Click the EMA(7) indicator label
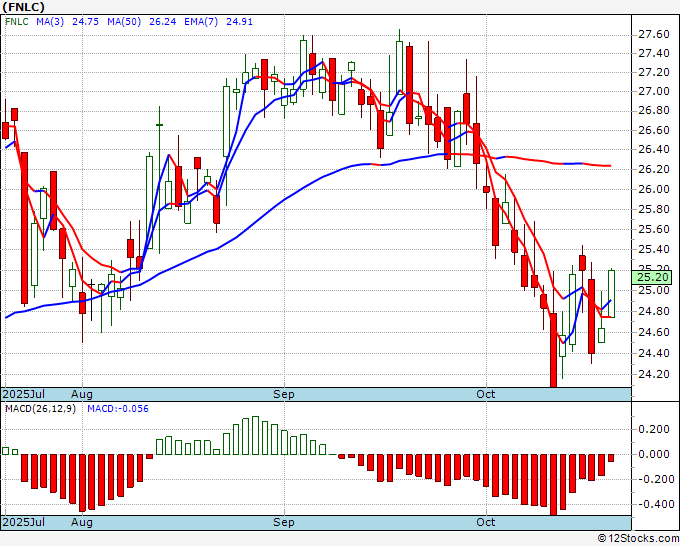 click(x=201, y=22)
